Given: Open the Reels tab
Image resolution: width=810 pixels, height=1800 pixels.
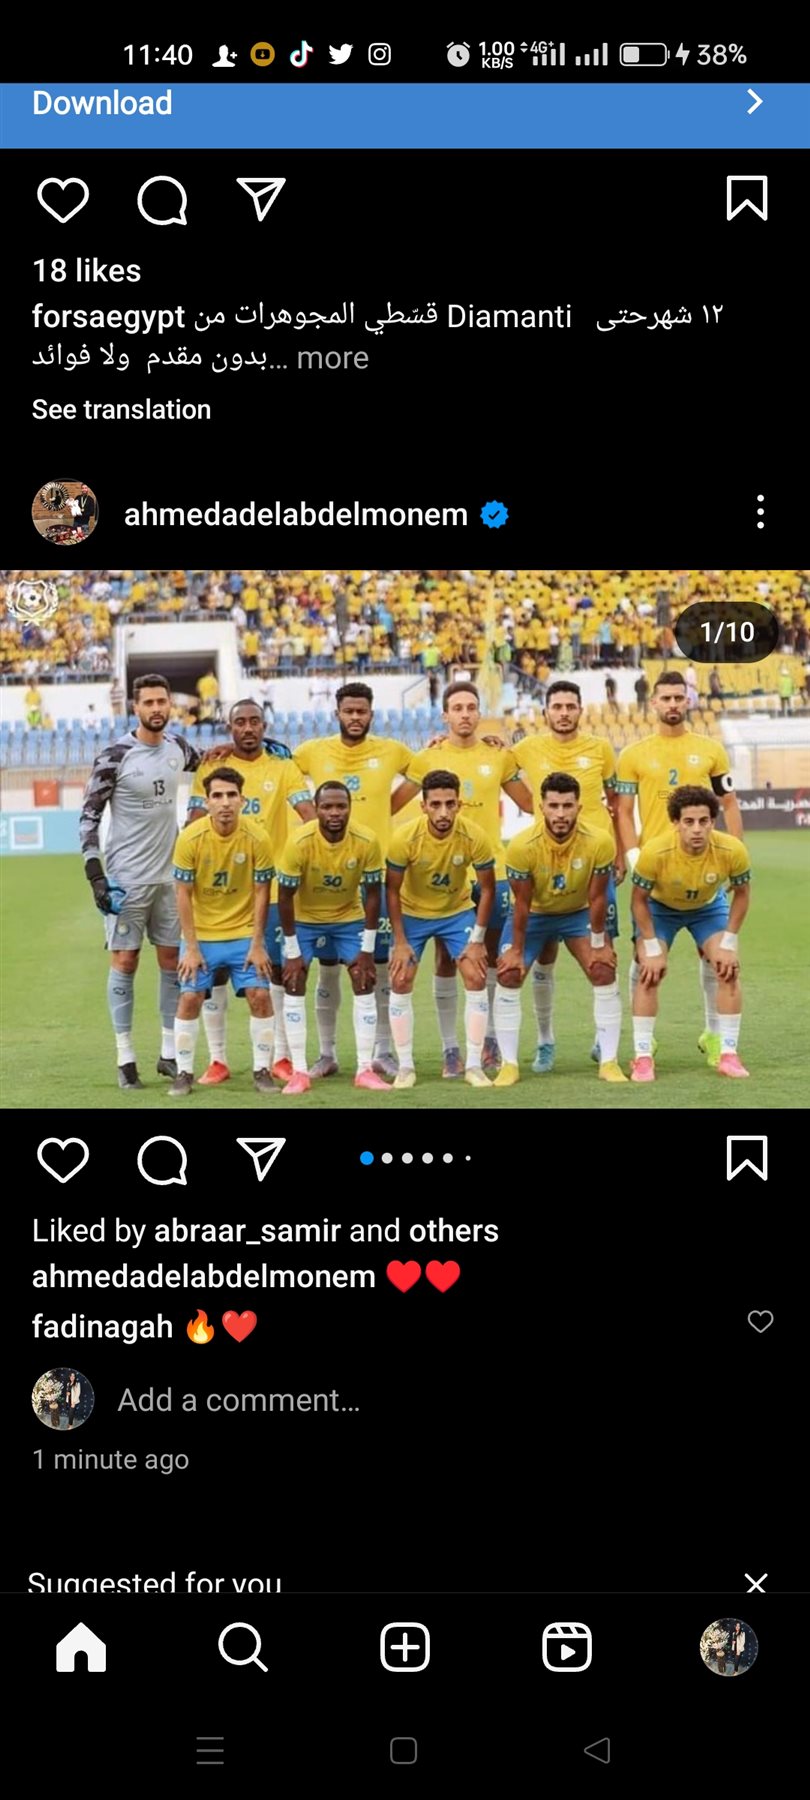Looking at the screenshot, I should 567,1647.
